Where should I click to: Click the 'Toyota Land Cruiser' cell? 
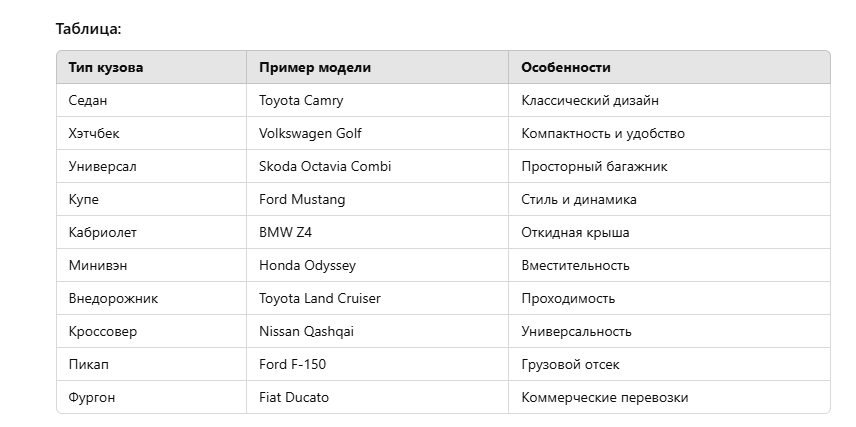[x=377, y=298]
